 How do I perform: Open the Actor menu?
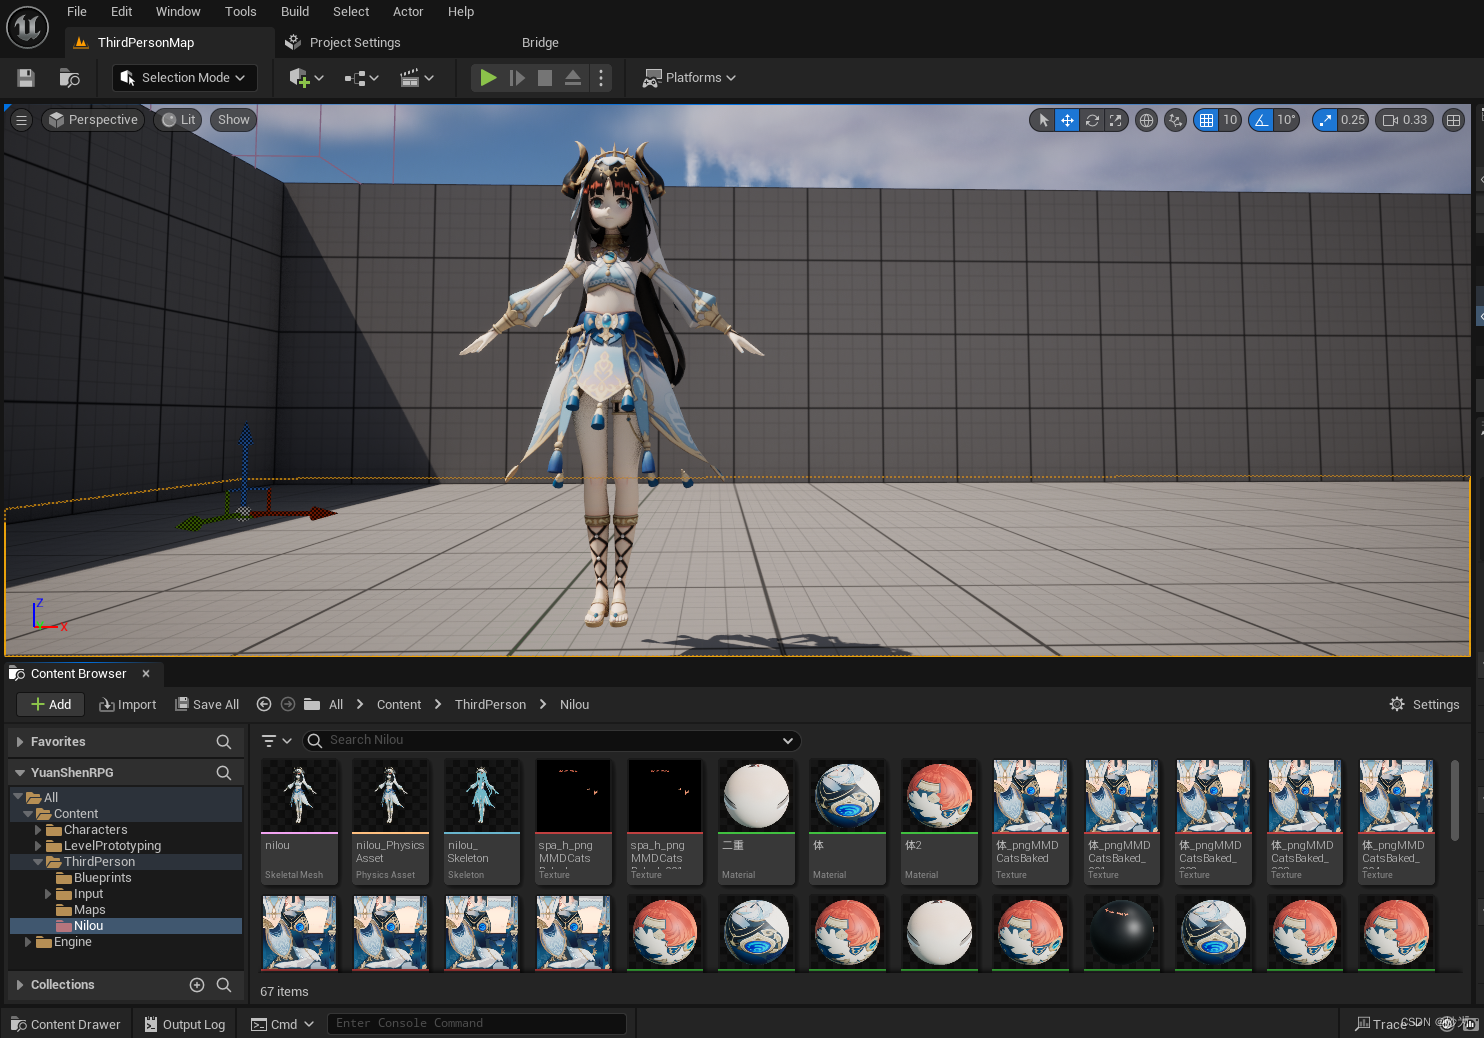click(408, 12)
